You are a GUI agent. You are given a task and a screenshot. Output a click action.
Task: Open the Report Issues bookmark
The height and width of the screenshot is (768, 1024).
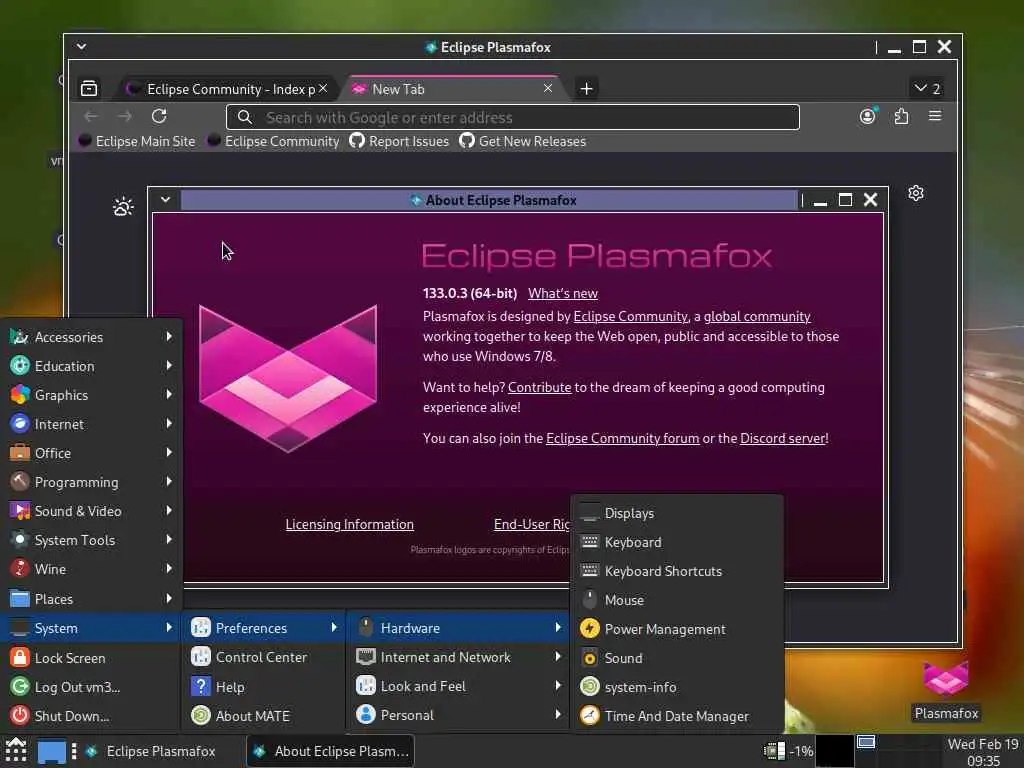point(399,141)
